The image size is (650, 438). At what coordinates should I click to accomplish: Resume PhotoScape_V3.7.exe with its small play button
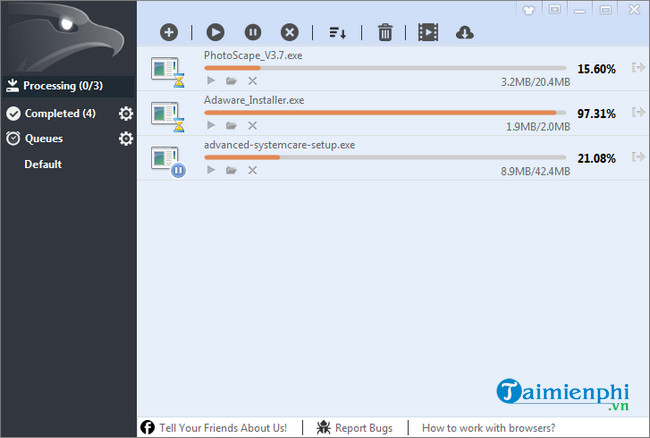210,81
